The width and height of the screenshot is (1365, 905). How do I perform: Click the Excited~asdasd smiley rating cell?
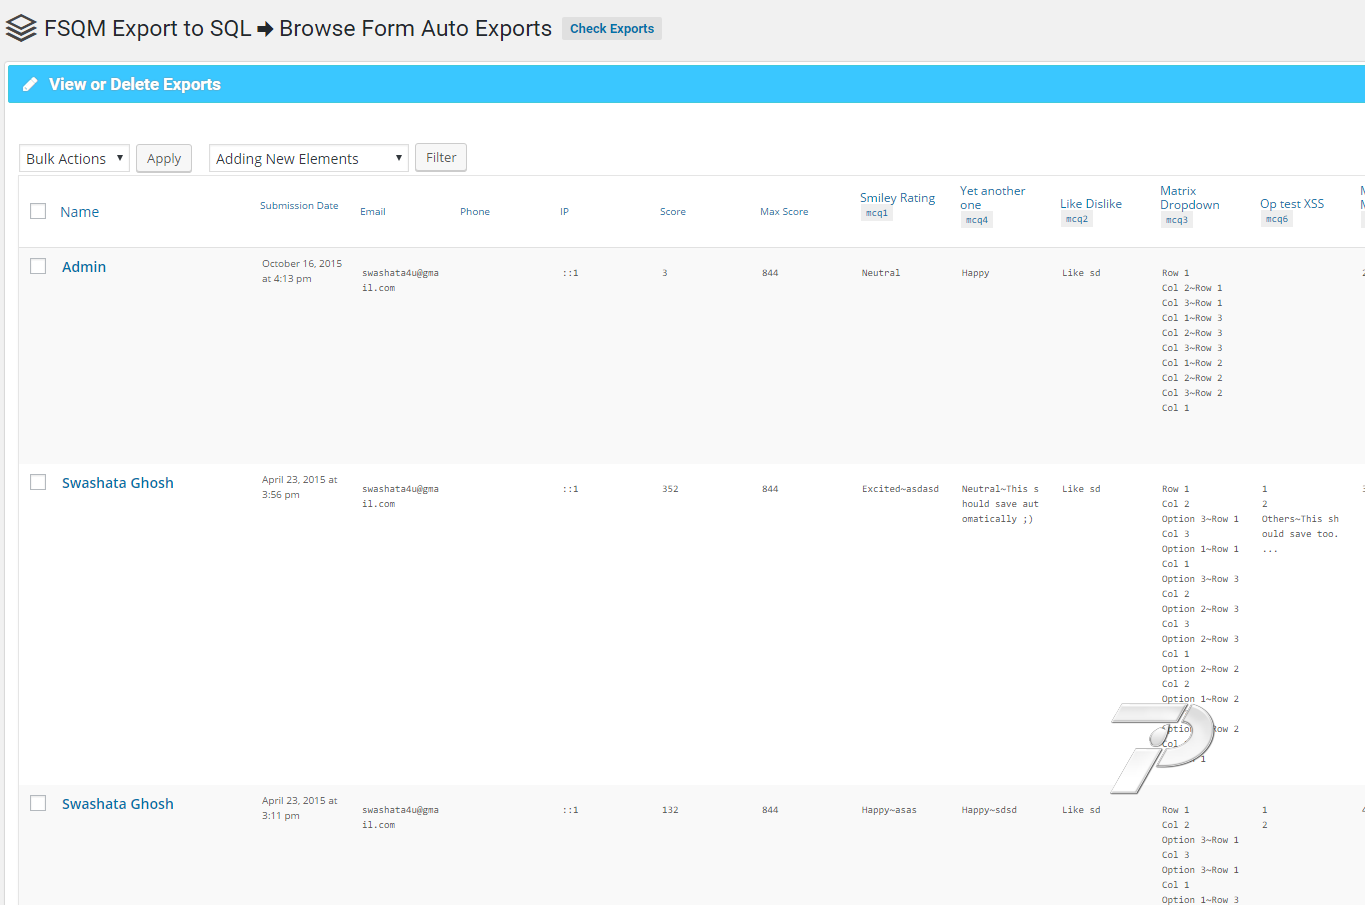(x=900, y=489)
